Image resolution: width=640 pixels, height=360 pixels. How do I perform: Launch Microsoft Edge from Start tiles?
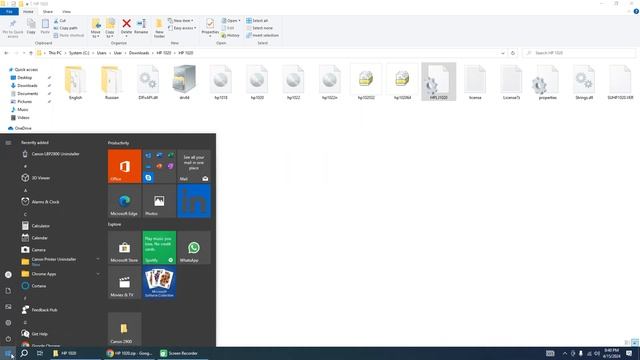(124, 201)
